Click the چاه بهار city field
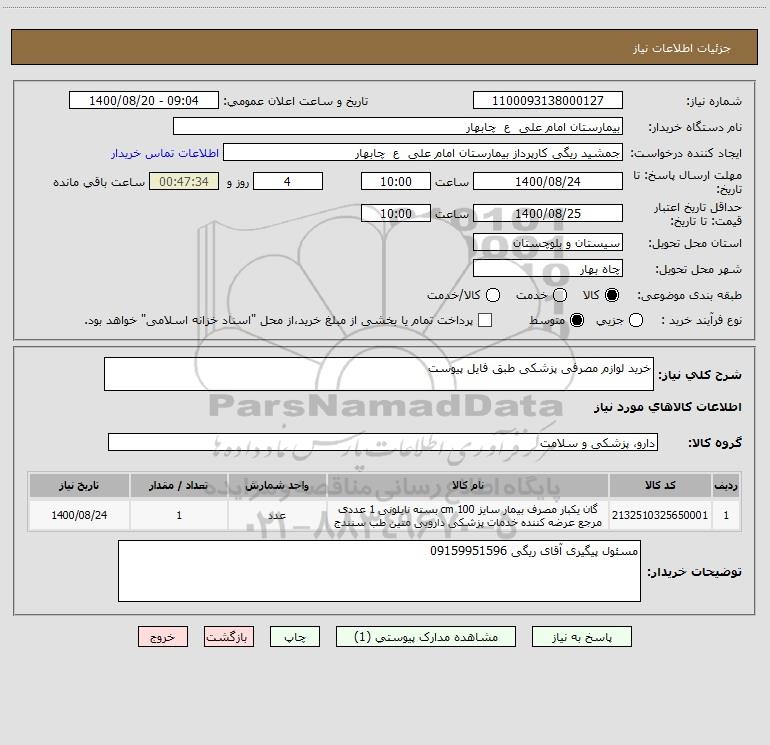This screenshot has width=770, height=745. [548, 269]
